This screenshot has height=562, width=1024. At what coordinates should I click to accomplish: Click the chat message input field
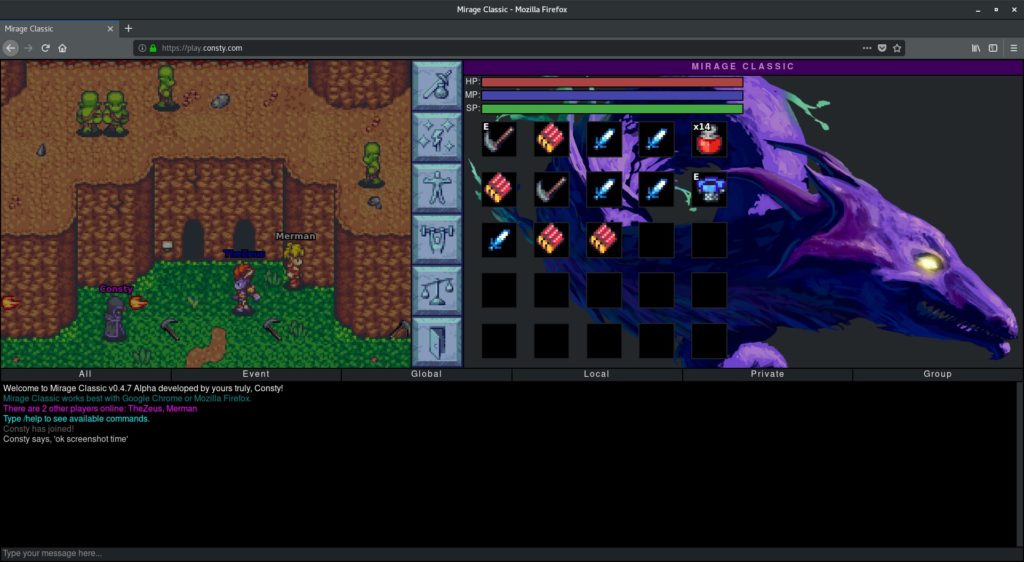coord(500,553)
